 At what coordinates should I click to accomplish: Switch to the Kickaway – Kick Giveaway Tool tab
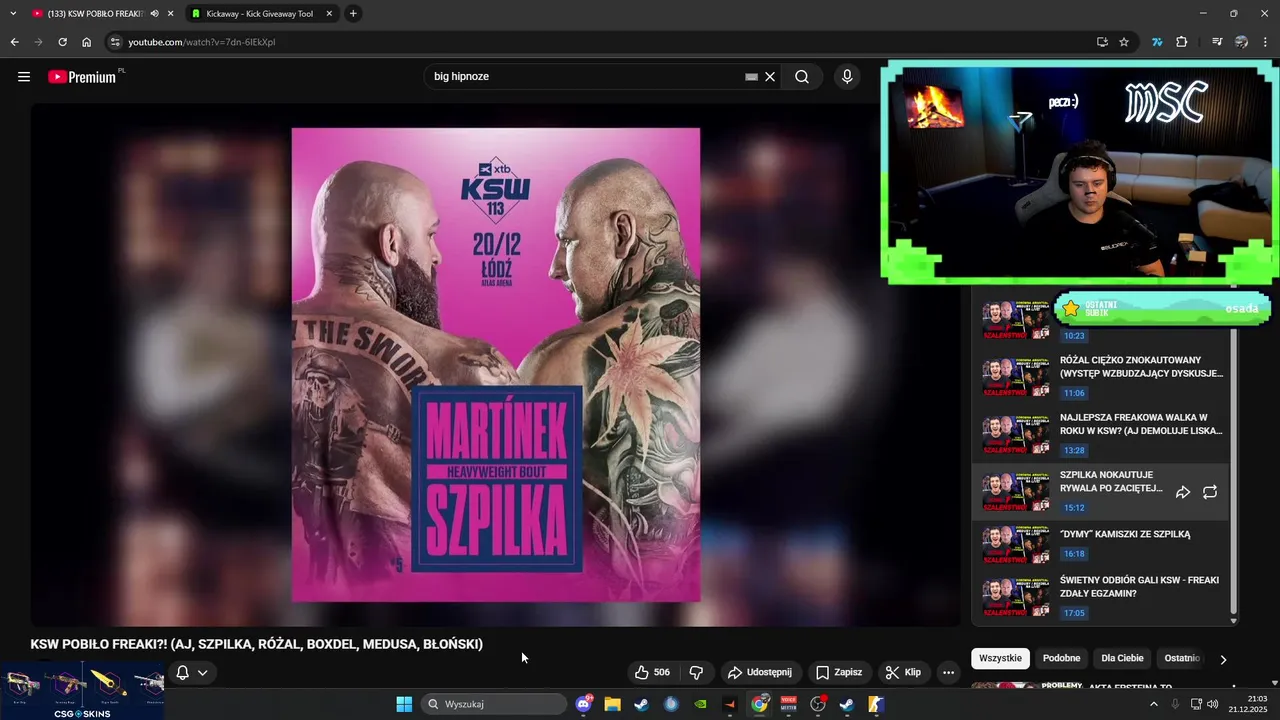[260, 14]
